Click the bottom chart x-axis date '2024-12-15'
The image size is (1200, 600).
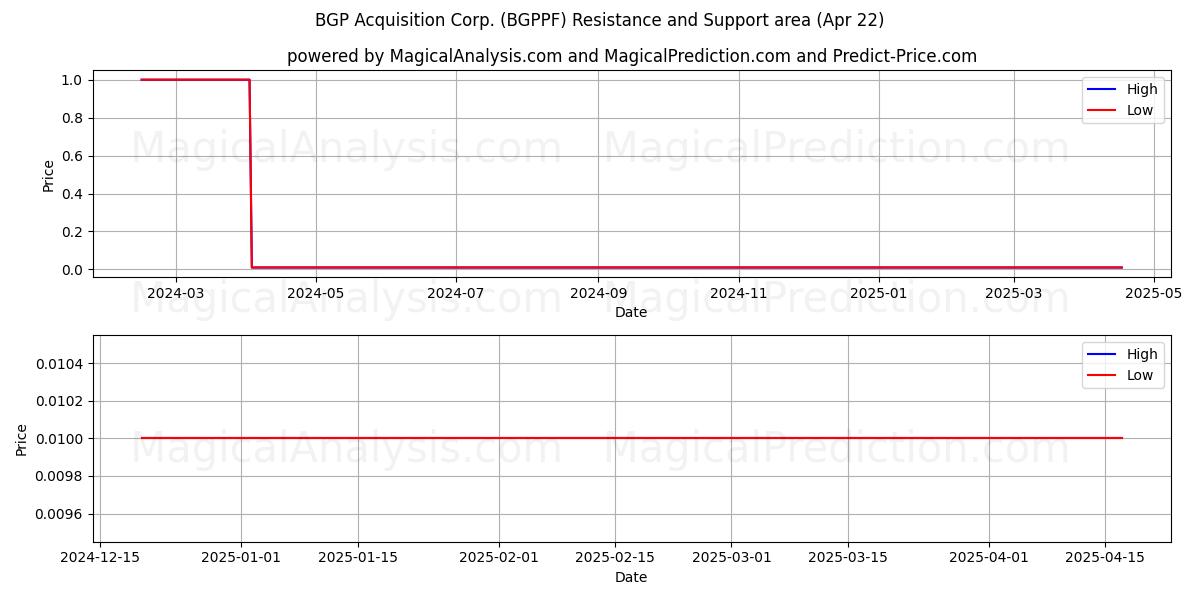[98, 558]
